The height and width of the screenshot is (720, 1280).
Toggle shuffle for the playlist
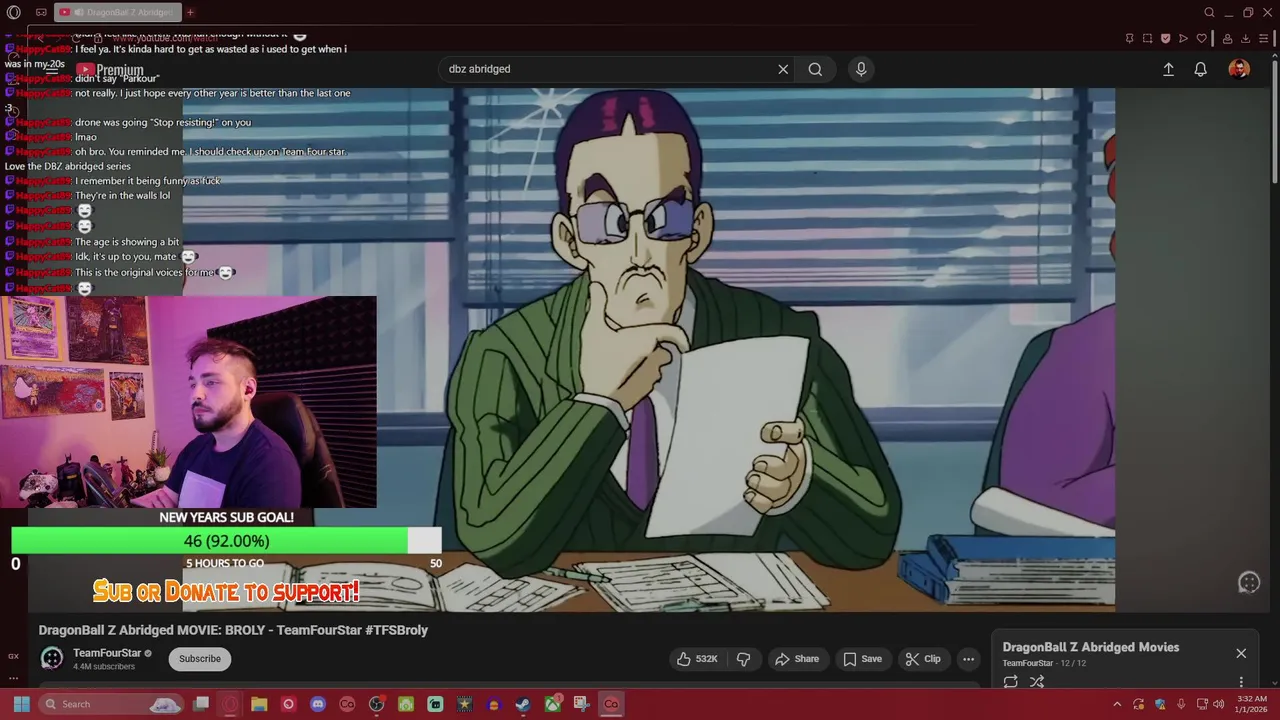1037,682
